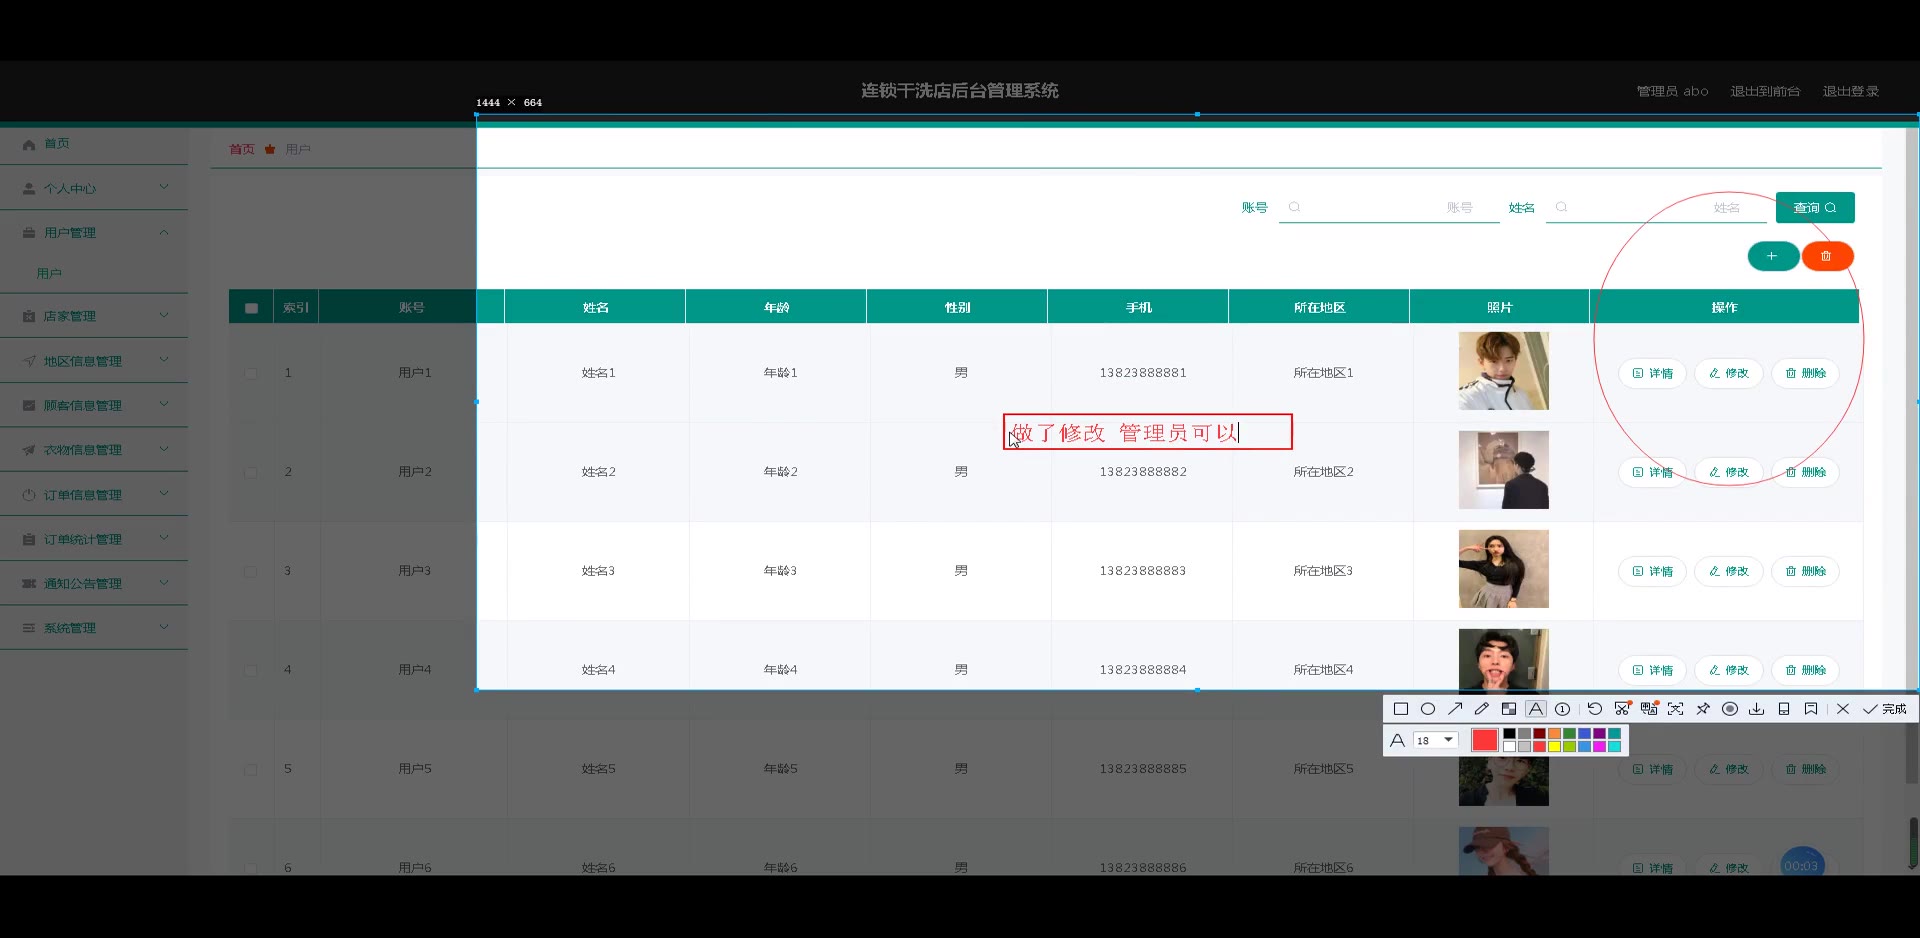Screen dimensions: 1920x938
Task: Open the photo thumbnail for 姓名1
Action: (x=1503, y=371)
